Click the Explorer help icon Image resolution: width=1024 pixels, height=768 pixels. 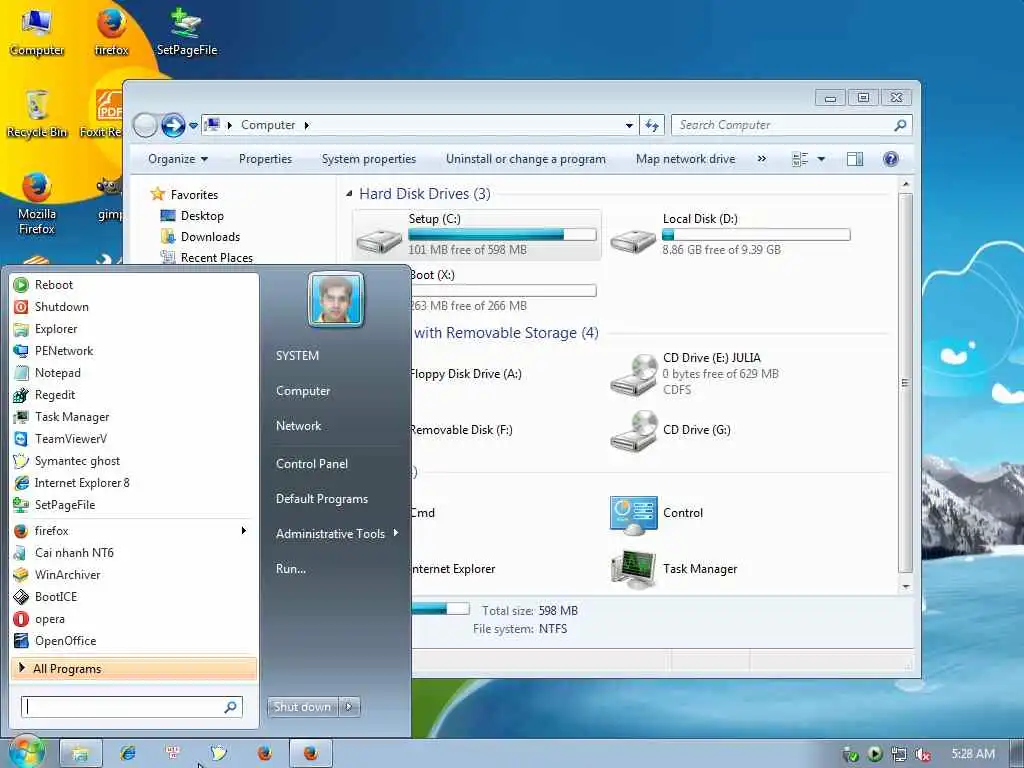890,159
